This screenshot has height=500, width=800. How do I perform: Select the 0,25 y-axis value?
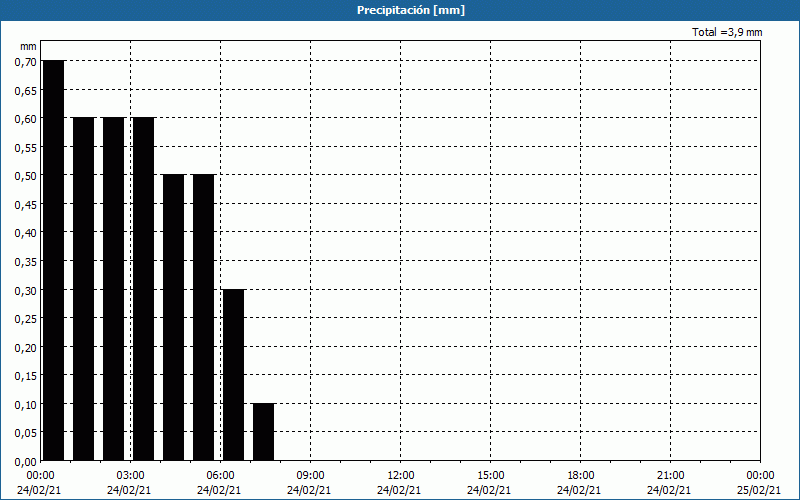coord(26,319)
